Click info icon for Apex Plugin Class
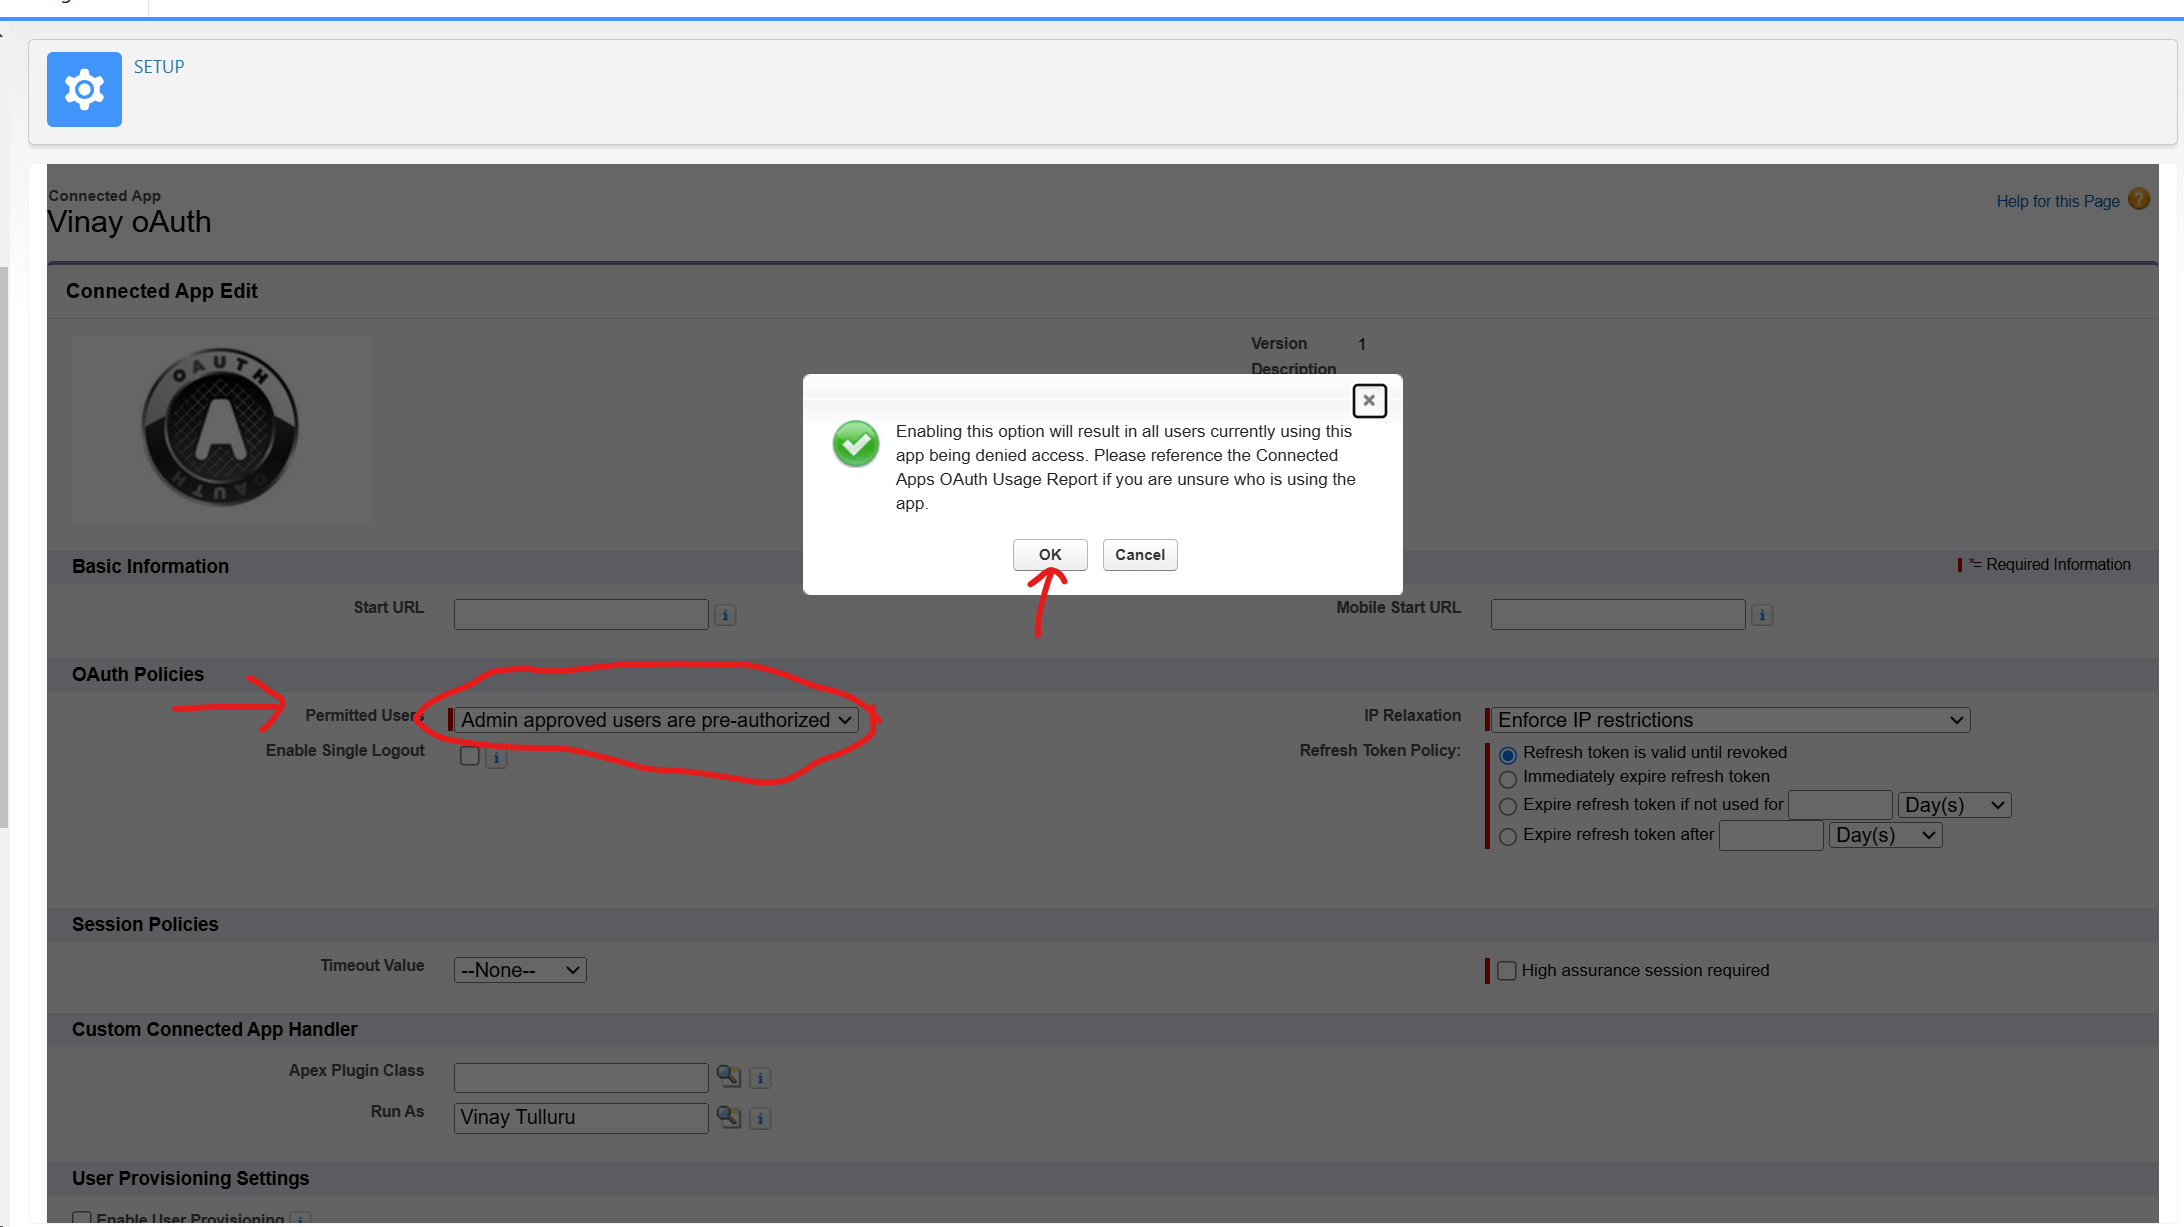The height and width of the screenshot is (1227, 2184). (x=761, y=1078)
